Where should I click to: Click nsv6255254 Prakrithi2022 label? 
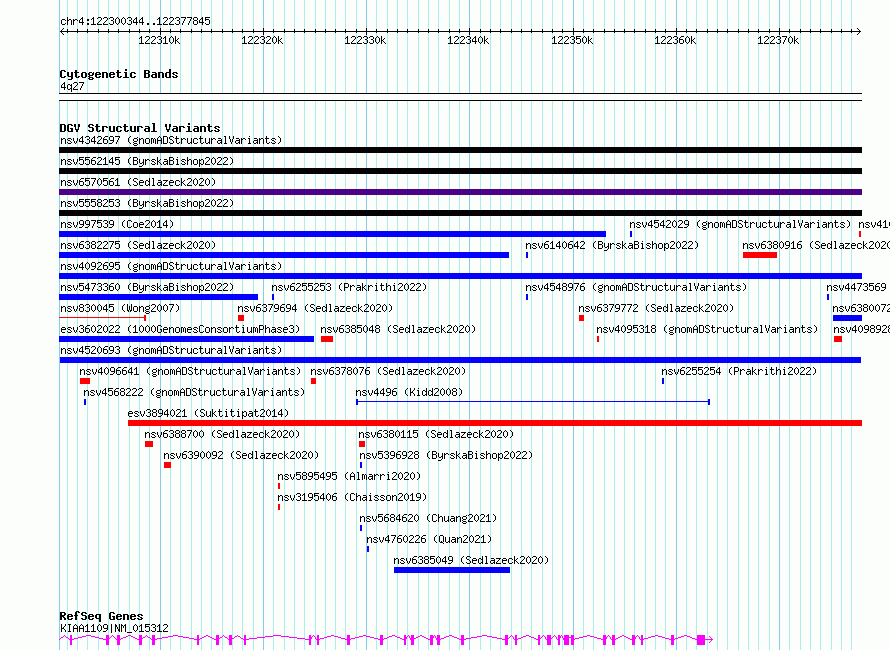click(739, 371)
